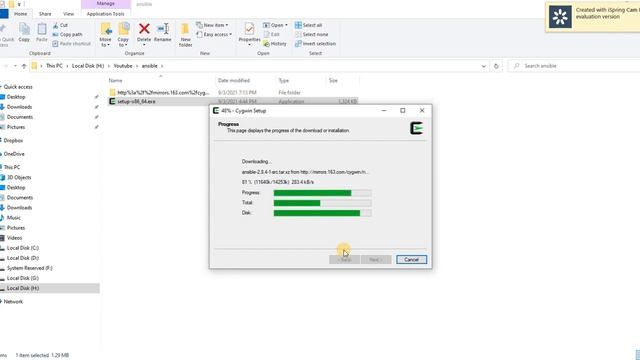
Task: Open the Copy to menu
Action: click(123, 35)
